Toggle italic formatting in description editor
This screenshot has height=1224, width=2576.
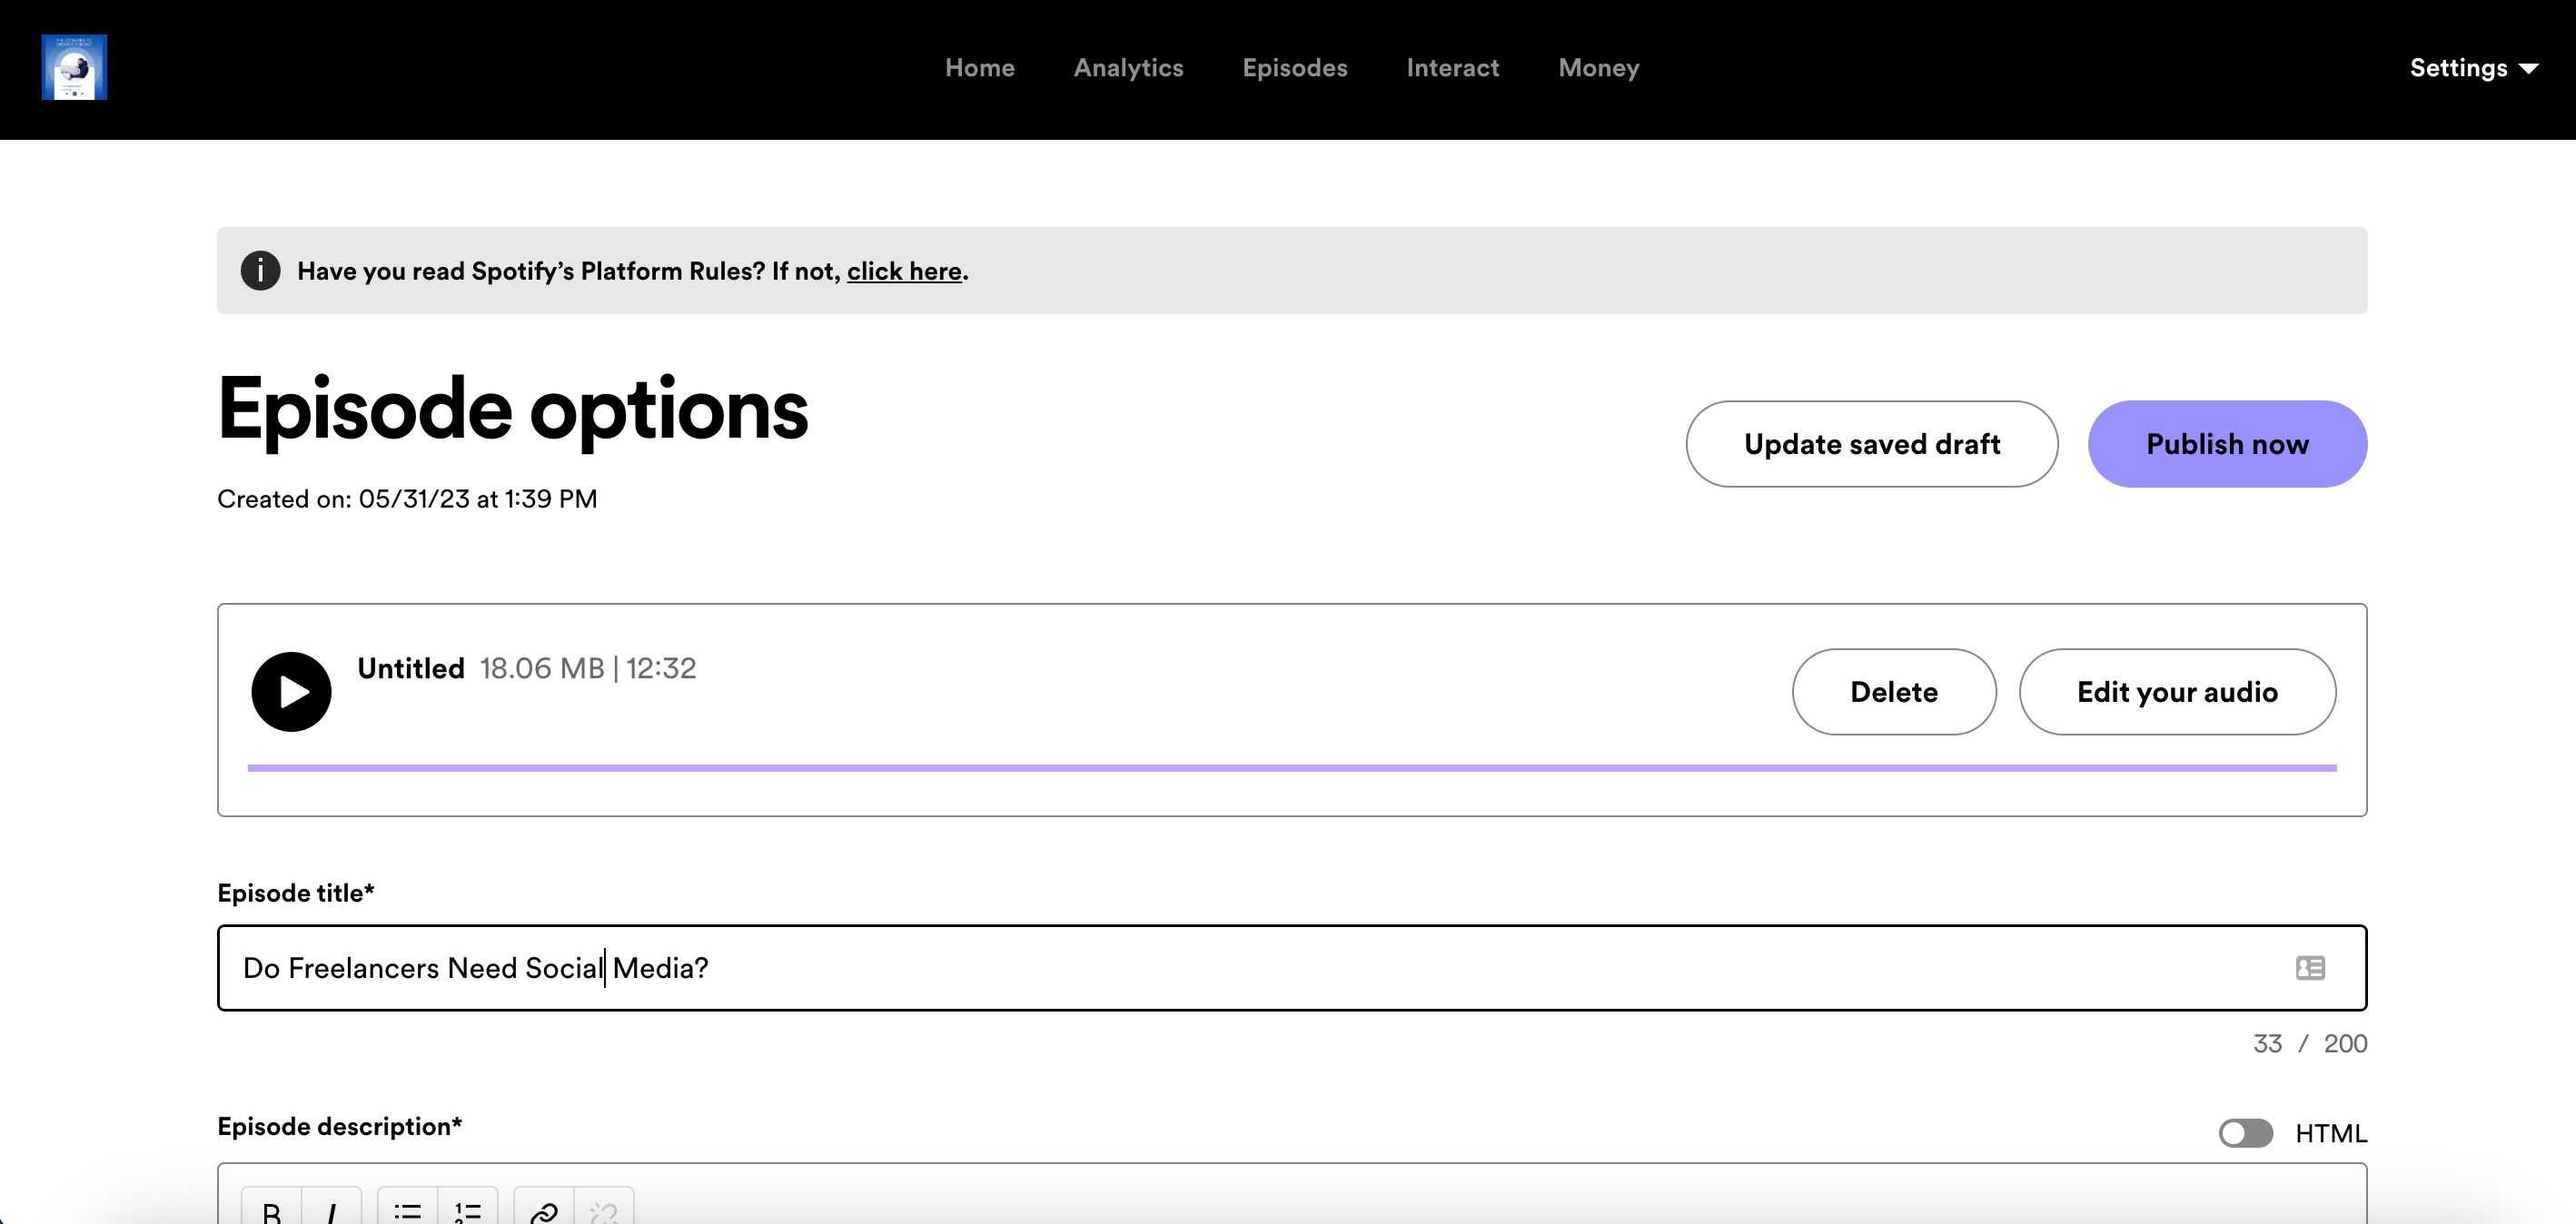click(x=331, y=1210)
